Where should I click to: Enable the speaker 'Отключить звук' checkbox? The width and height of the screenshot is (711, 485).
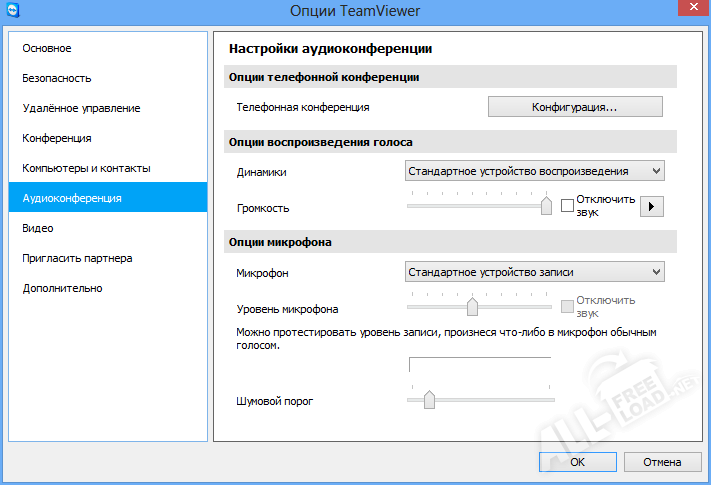coord(568,206)
